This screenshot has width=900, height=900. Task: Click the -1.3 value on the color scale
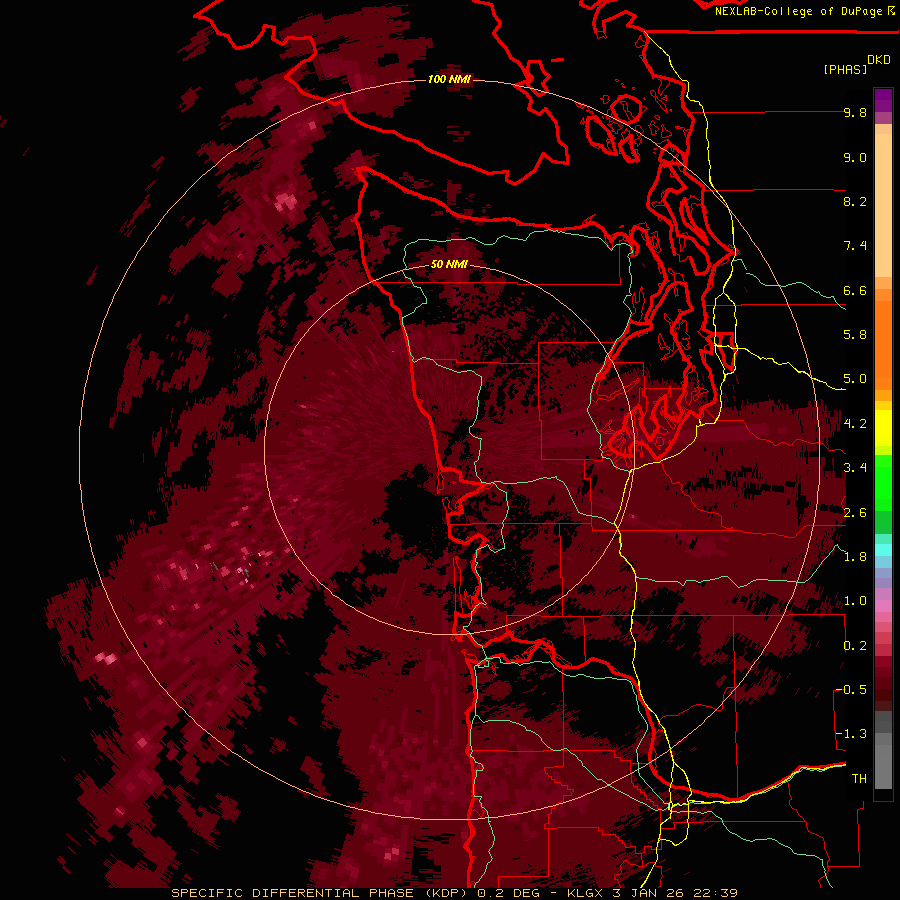click(x=851, y=734)
